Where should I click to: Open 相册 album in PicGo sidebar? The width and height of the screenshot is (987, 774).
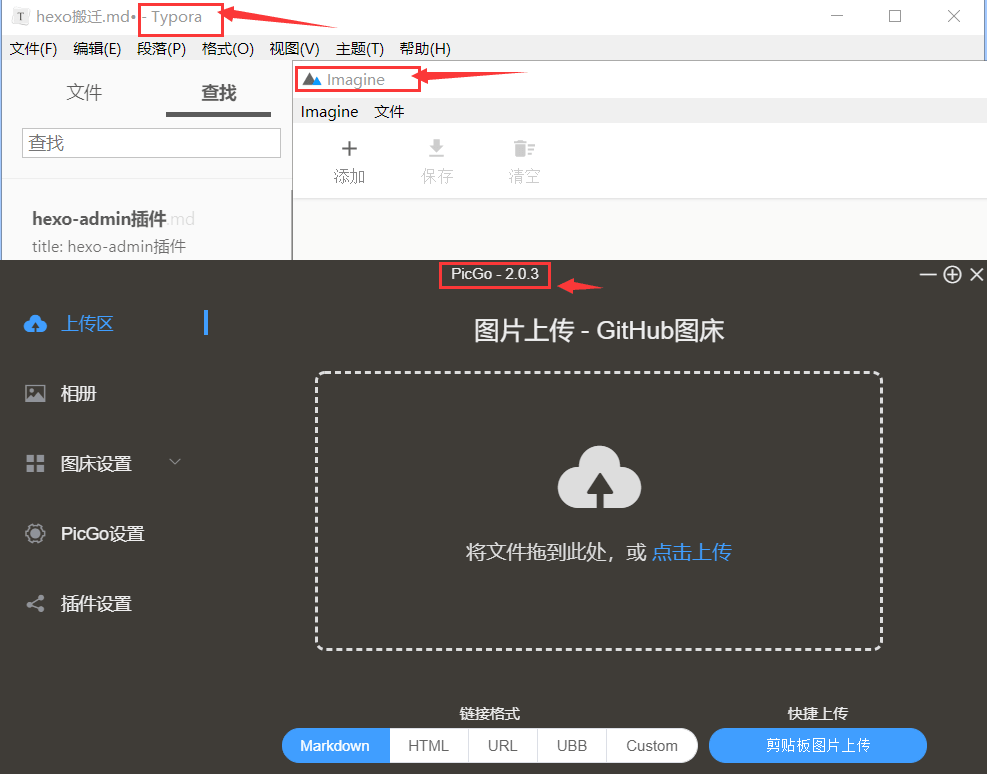tap(78, 394)
